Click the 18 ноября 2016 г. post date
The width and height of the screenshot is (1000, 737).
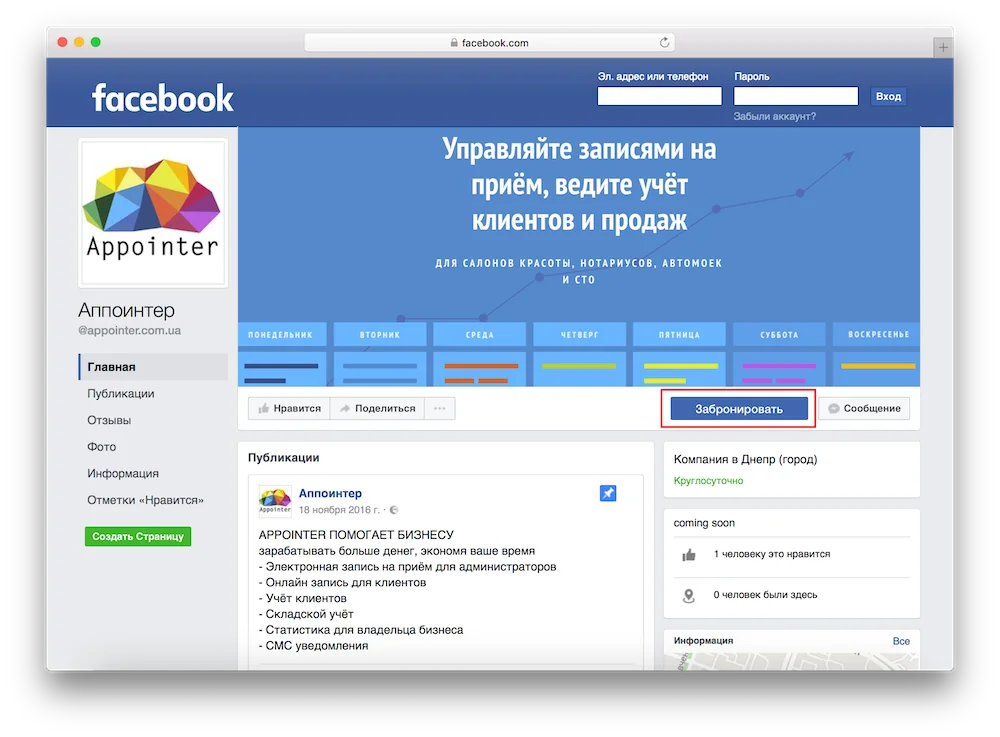coord(339,510)
